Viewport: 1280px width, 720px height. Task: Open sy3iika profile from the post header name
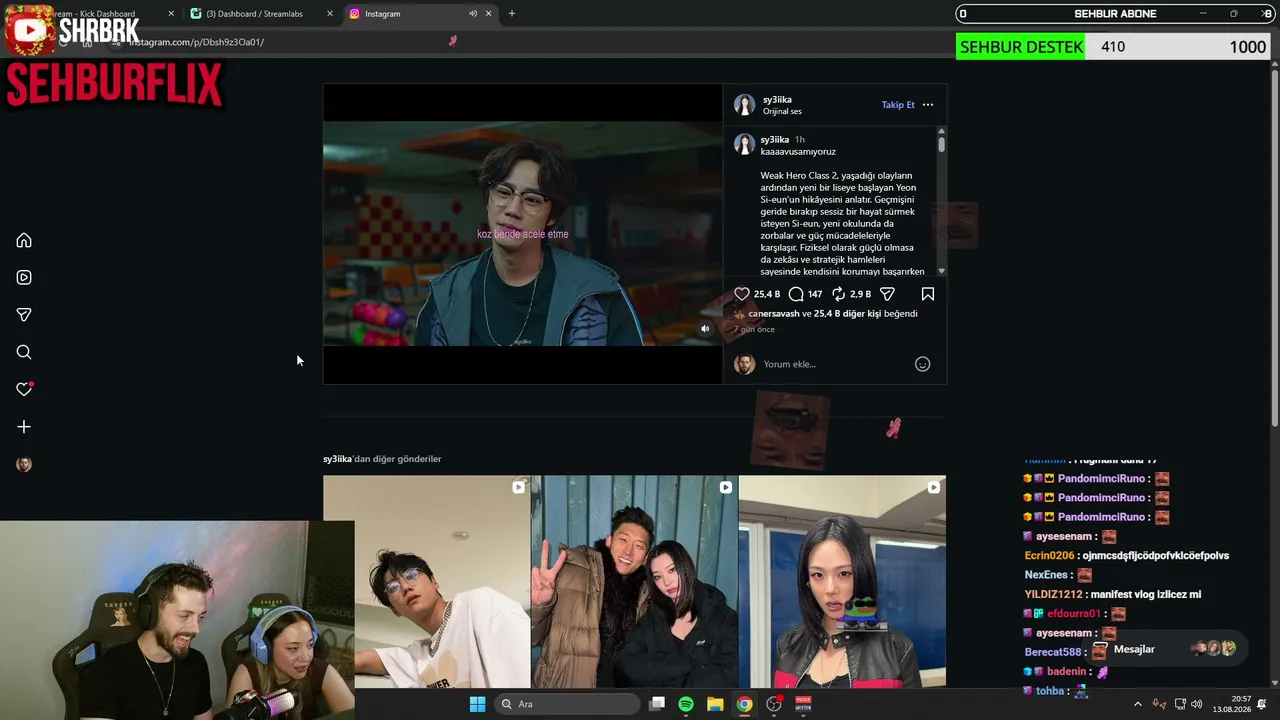point(777,100)
